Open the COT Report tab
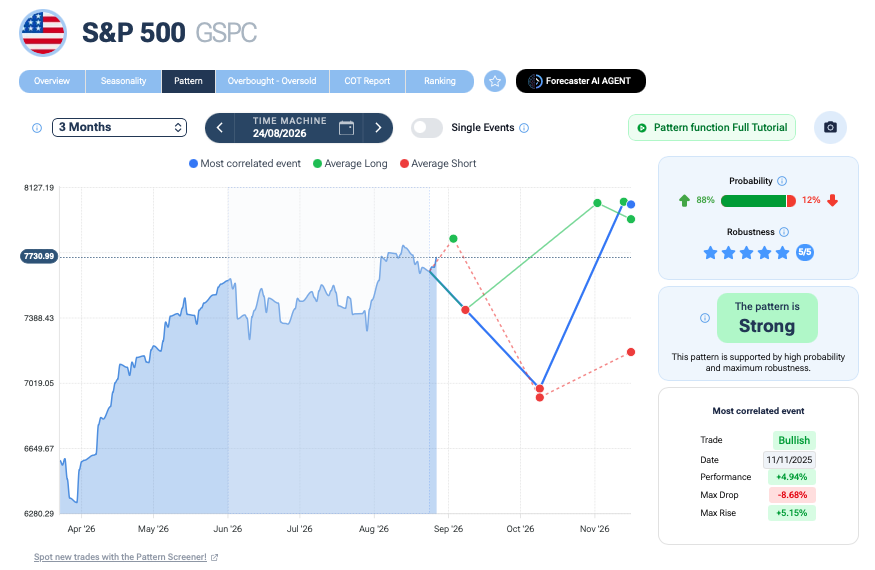The height and width of the screenshot is (570, 875). [367, 81]
